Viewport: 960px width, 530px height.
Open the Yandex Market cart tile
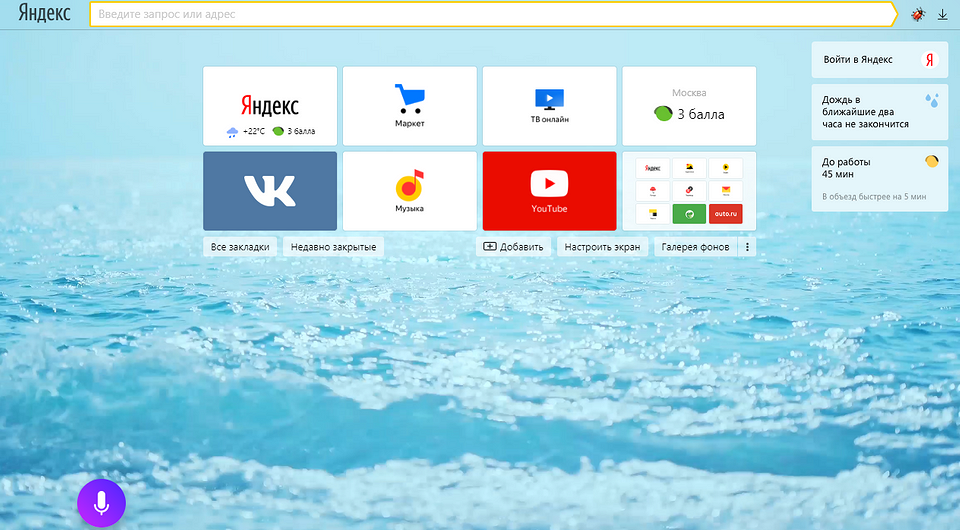tap(409, 106)
